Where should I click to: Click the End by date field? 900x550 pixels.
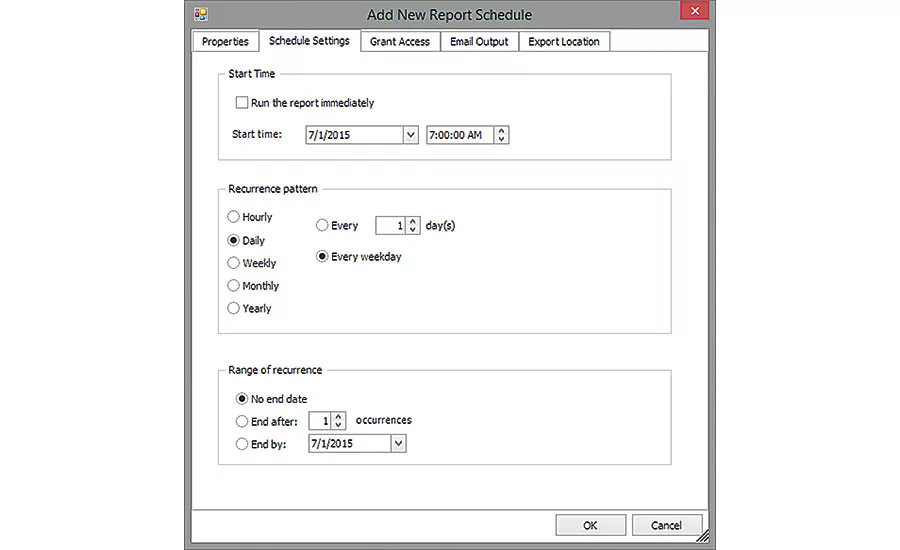(350, 443)
